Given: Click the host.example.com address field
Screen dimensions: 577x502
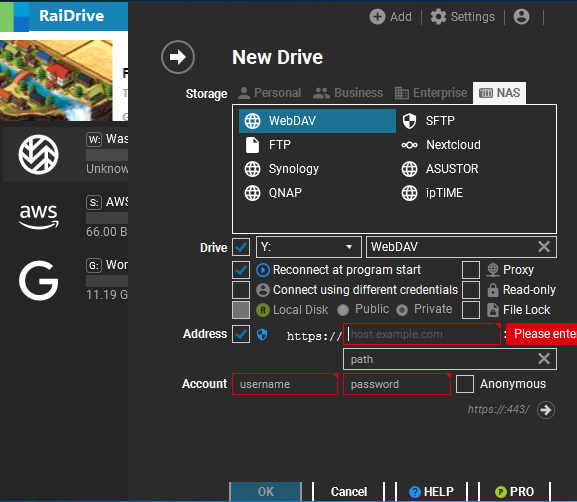Looking at the screenshot, I should 422,334.
